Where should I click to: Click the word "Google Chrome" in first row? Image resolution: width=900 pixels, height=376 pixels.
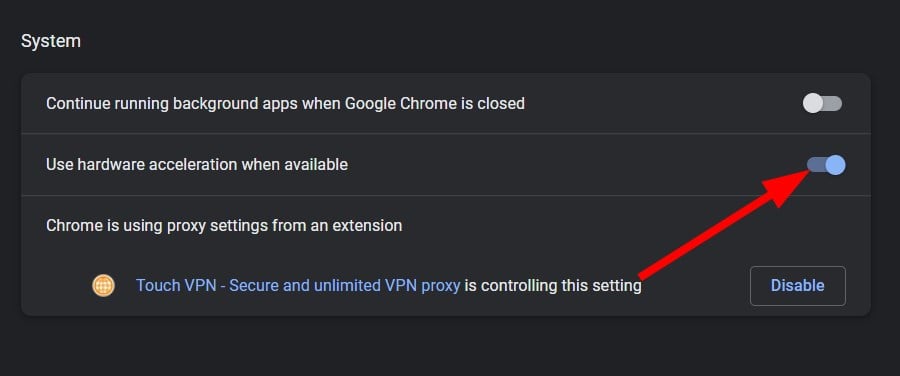(x=398, y=103)
